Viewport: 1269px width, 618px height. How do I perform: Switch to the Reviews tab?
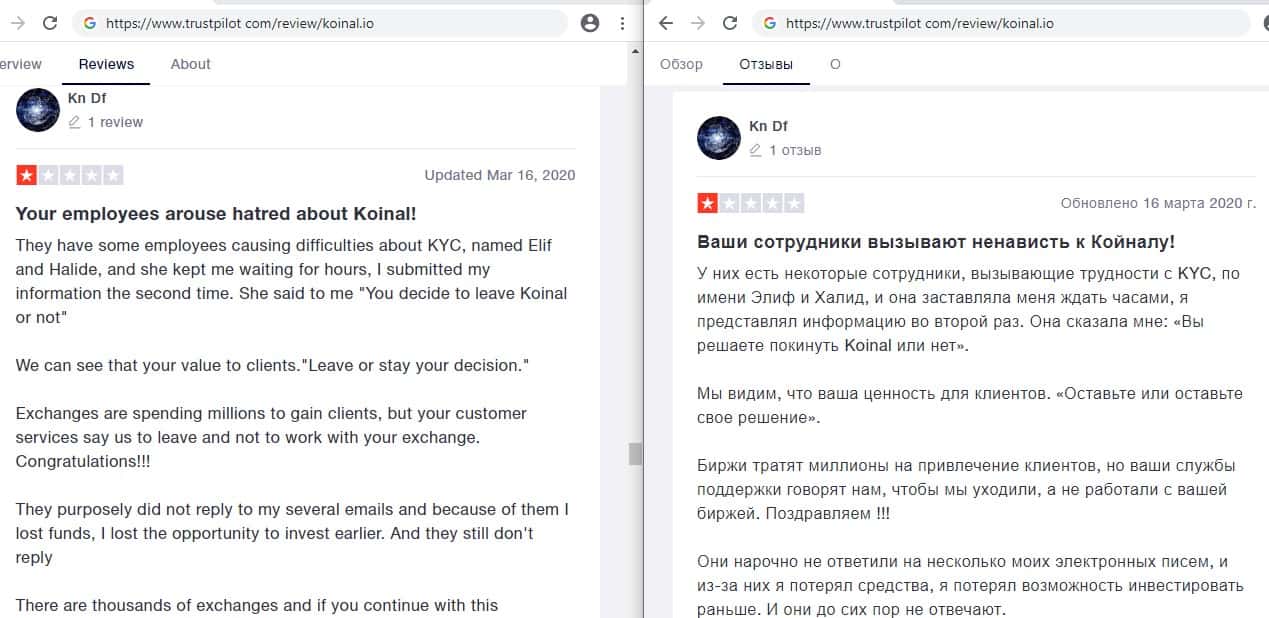106,64
